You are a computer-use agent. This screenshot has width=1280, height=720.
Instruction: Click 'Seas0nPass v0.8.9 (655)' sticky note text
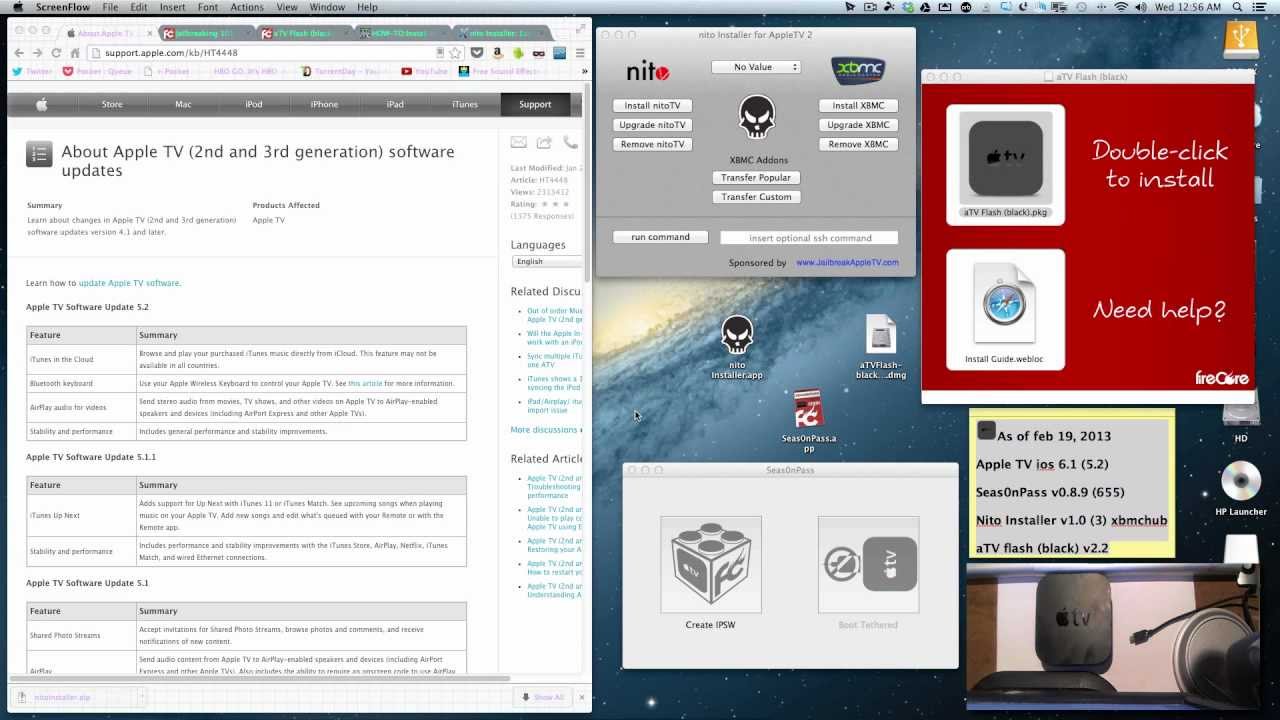click(x=1050, y=492)
